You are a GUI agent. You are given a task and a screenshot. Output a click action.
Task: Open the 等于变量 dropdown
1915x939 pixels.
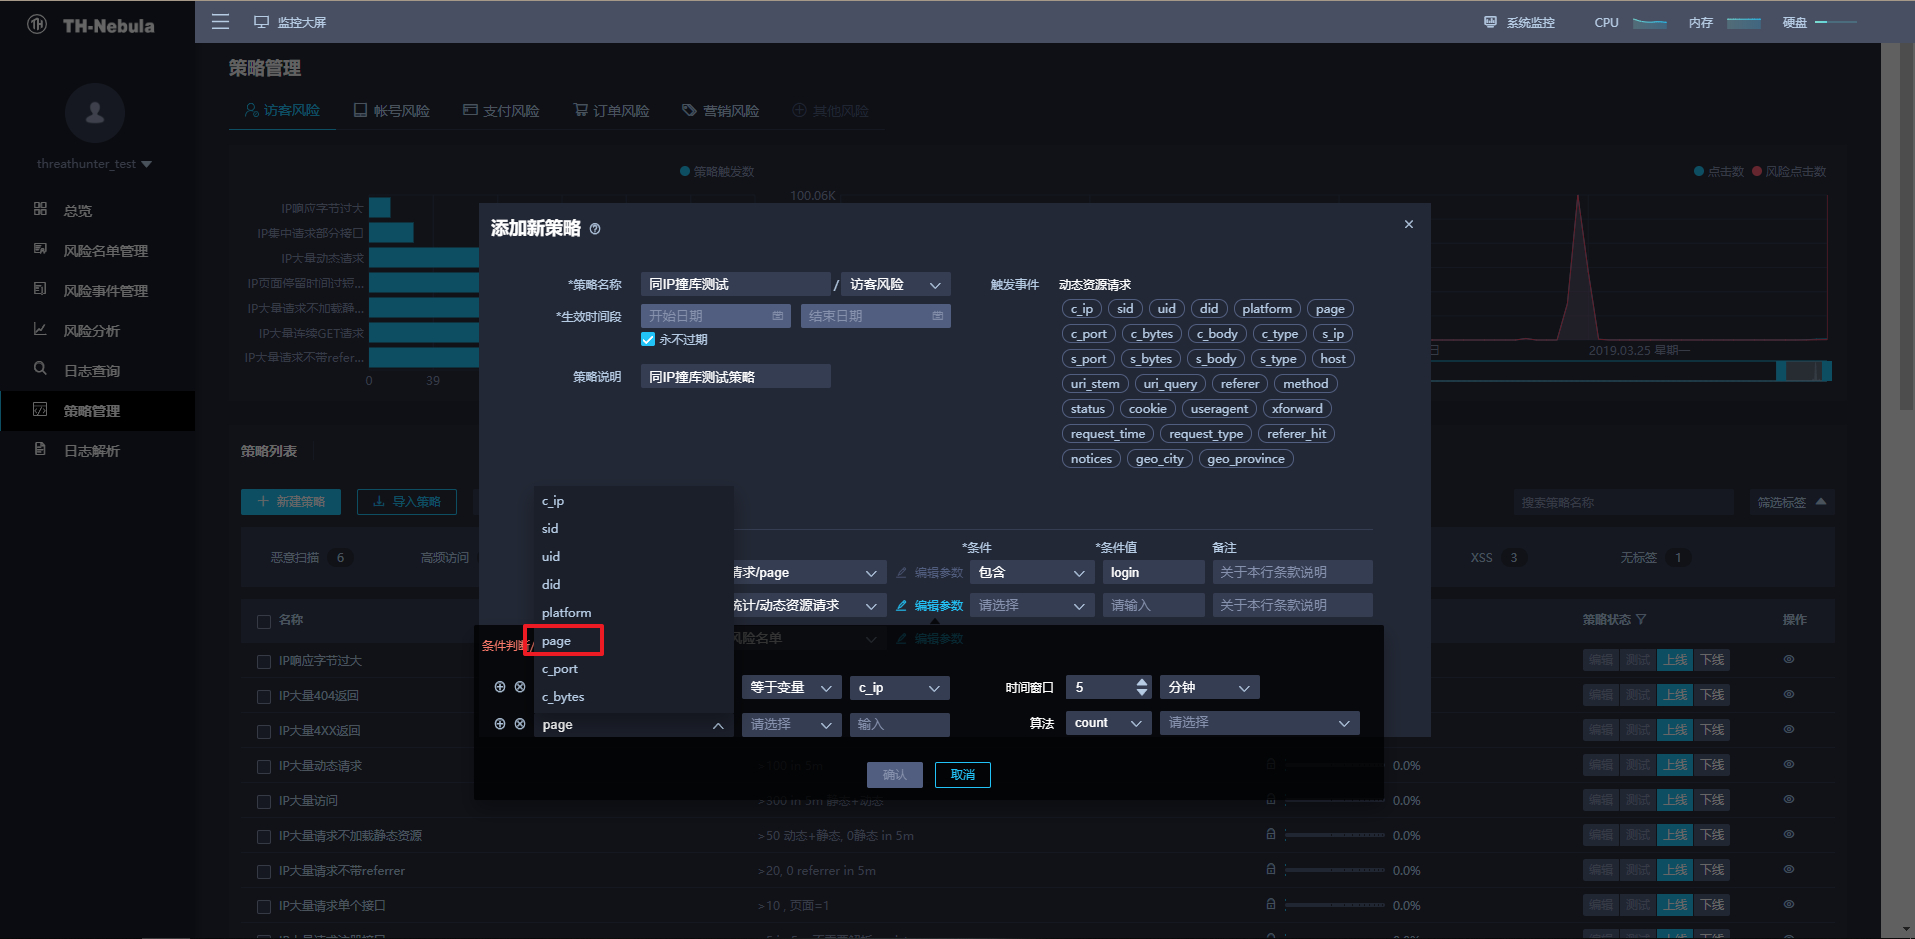point(791,688)
